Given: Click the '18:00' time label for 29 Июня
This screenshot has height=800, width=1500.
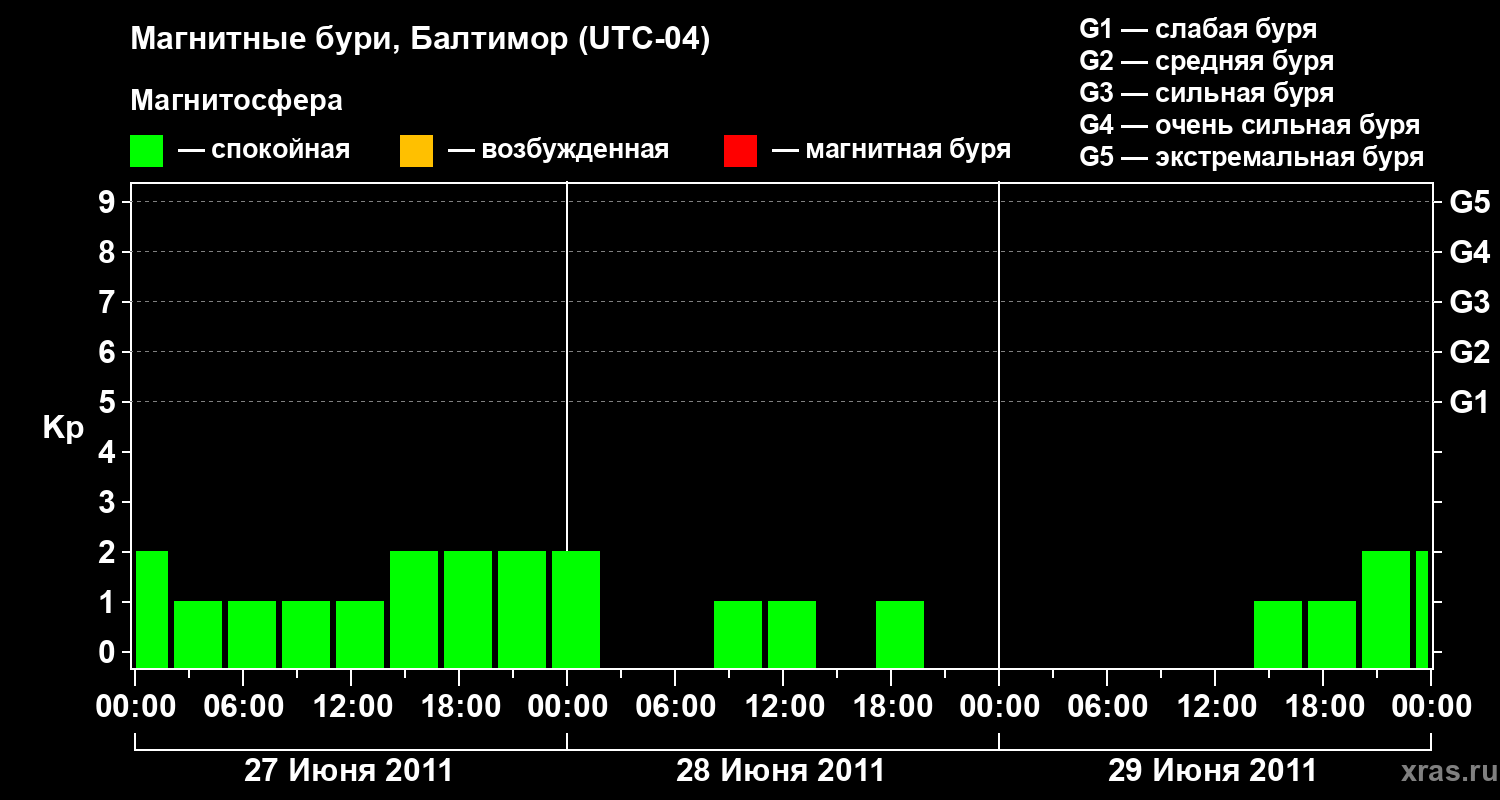Looking at the screenshot, I should 1323,707.
